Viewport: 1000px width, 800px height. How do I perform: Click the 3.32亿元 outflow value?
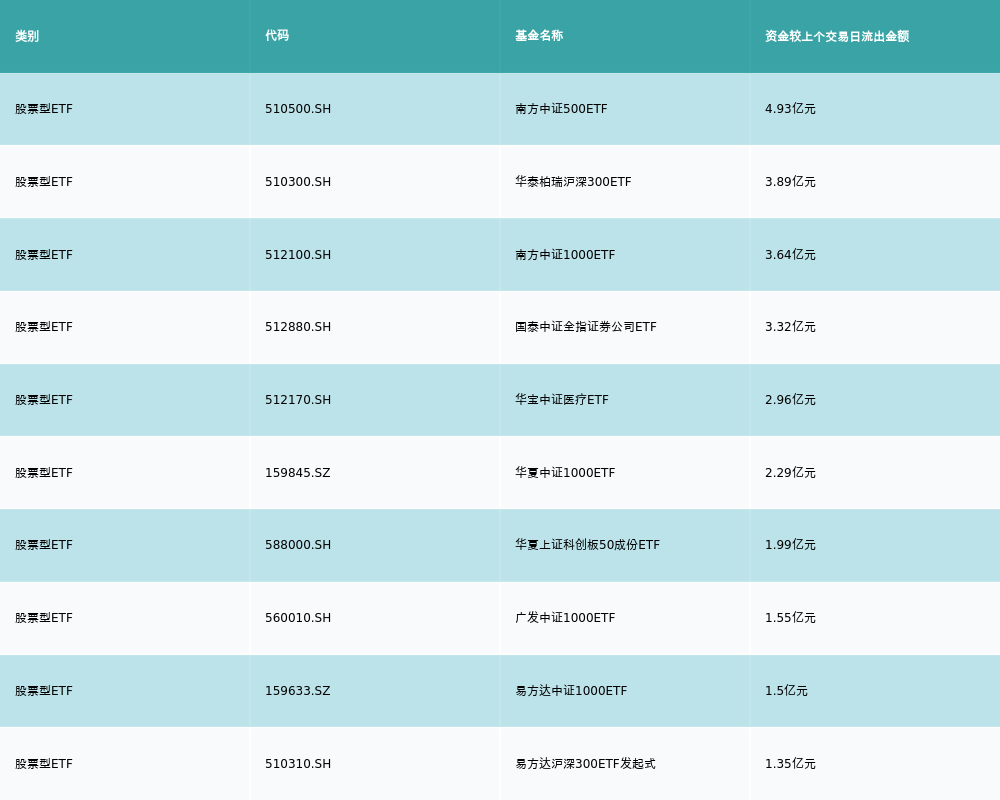click(790, 327)
